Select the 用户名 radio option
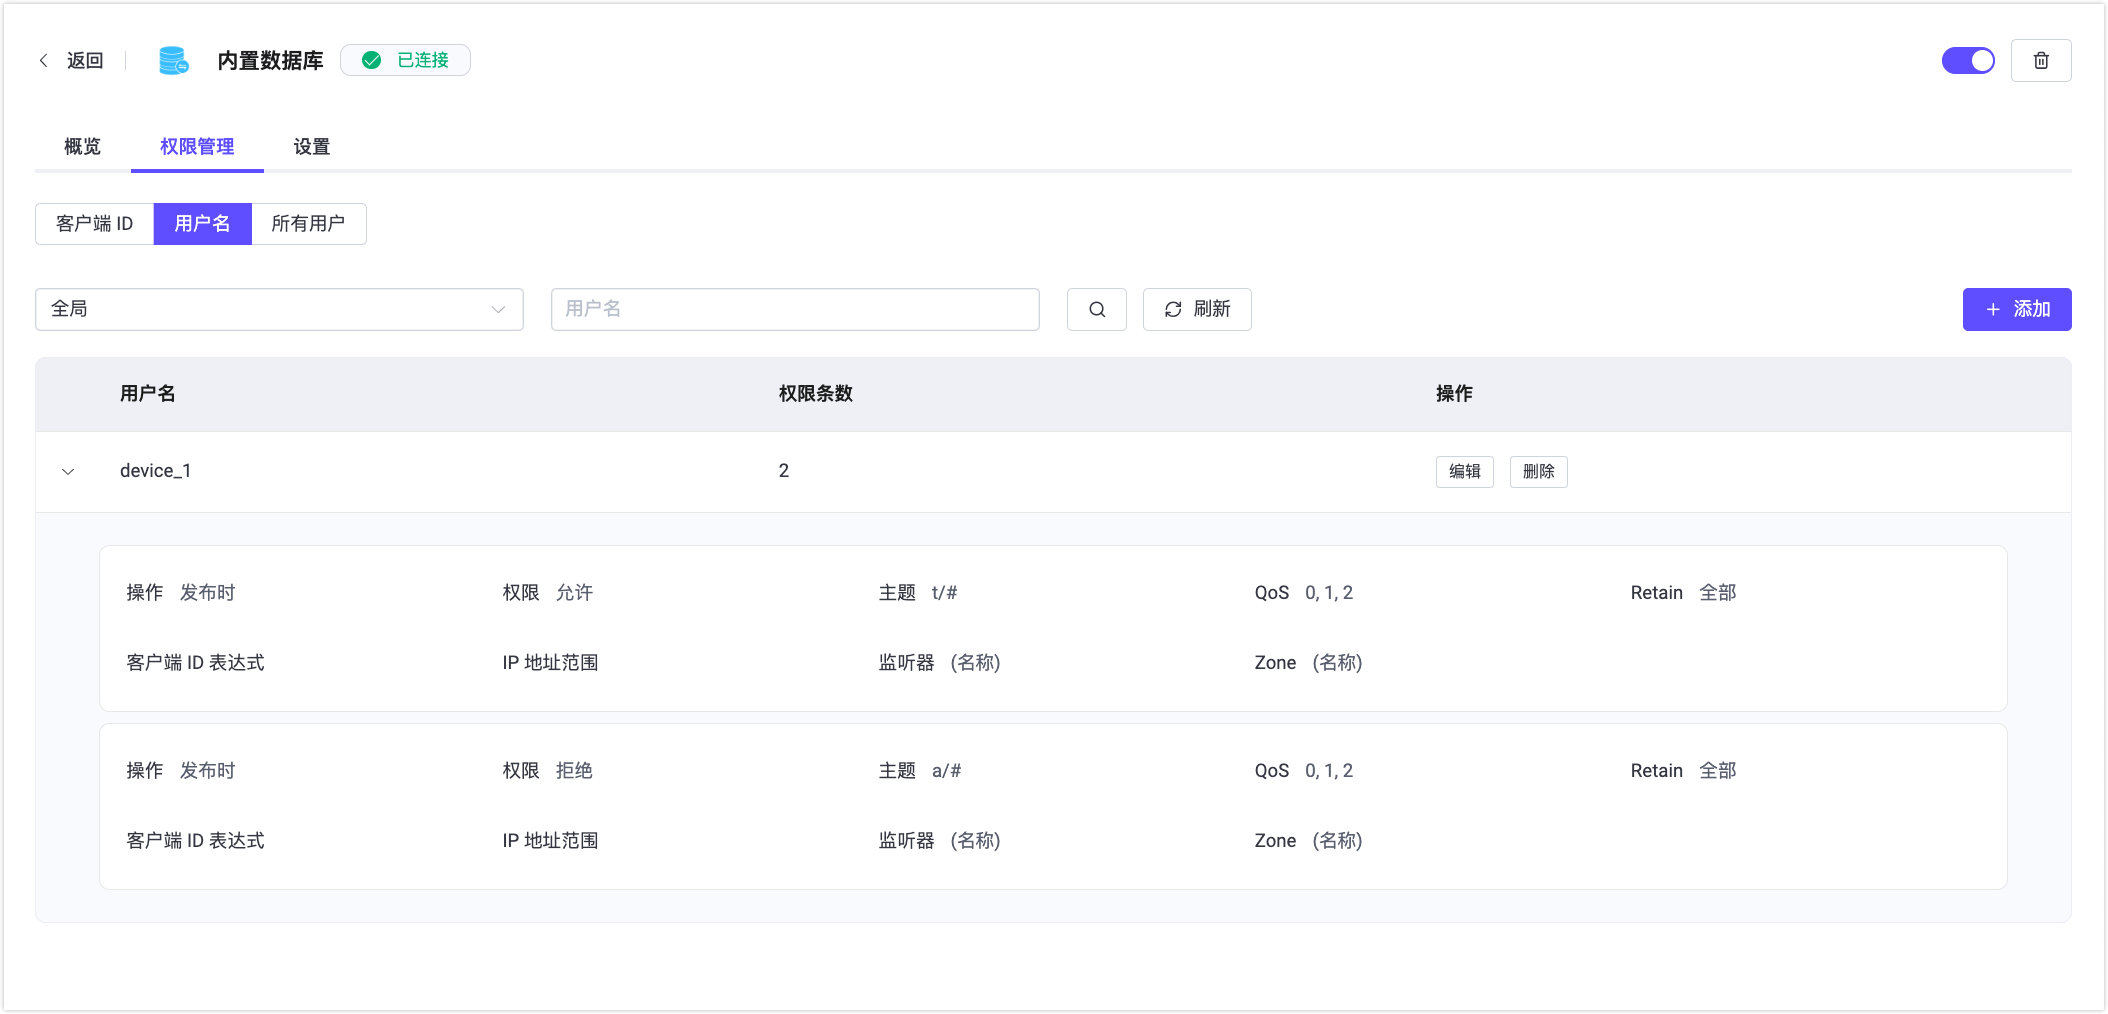 [202, 224]
